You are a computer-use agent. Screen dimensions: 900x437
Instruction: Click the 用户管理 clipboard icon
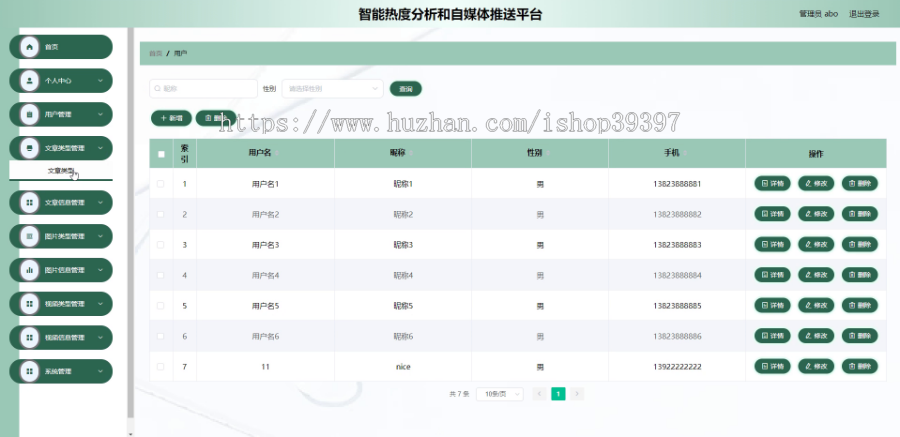29,114
